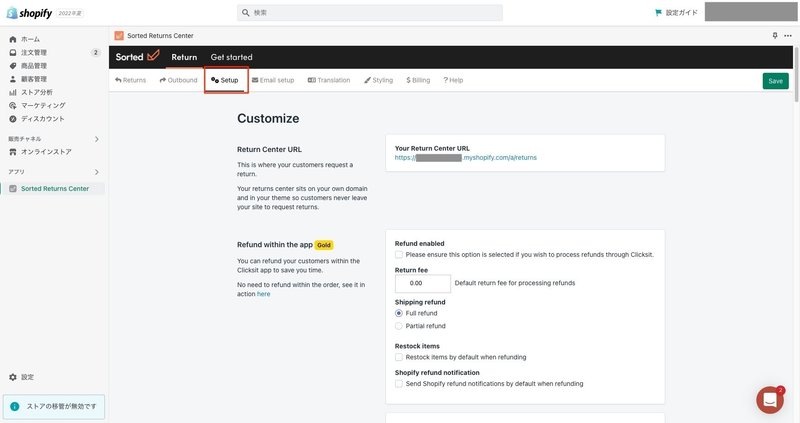This screenshot has width=800, height=423.
Task: Open the Setup sub-tab
Action: 224,80
